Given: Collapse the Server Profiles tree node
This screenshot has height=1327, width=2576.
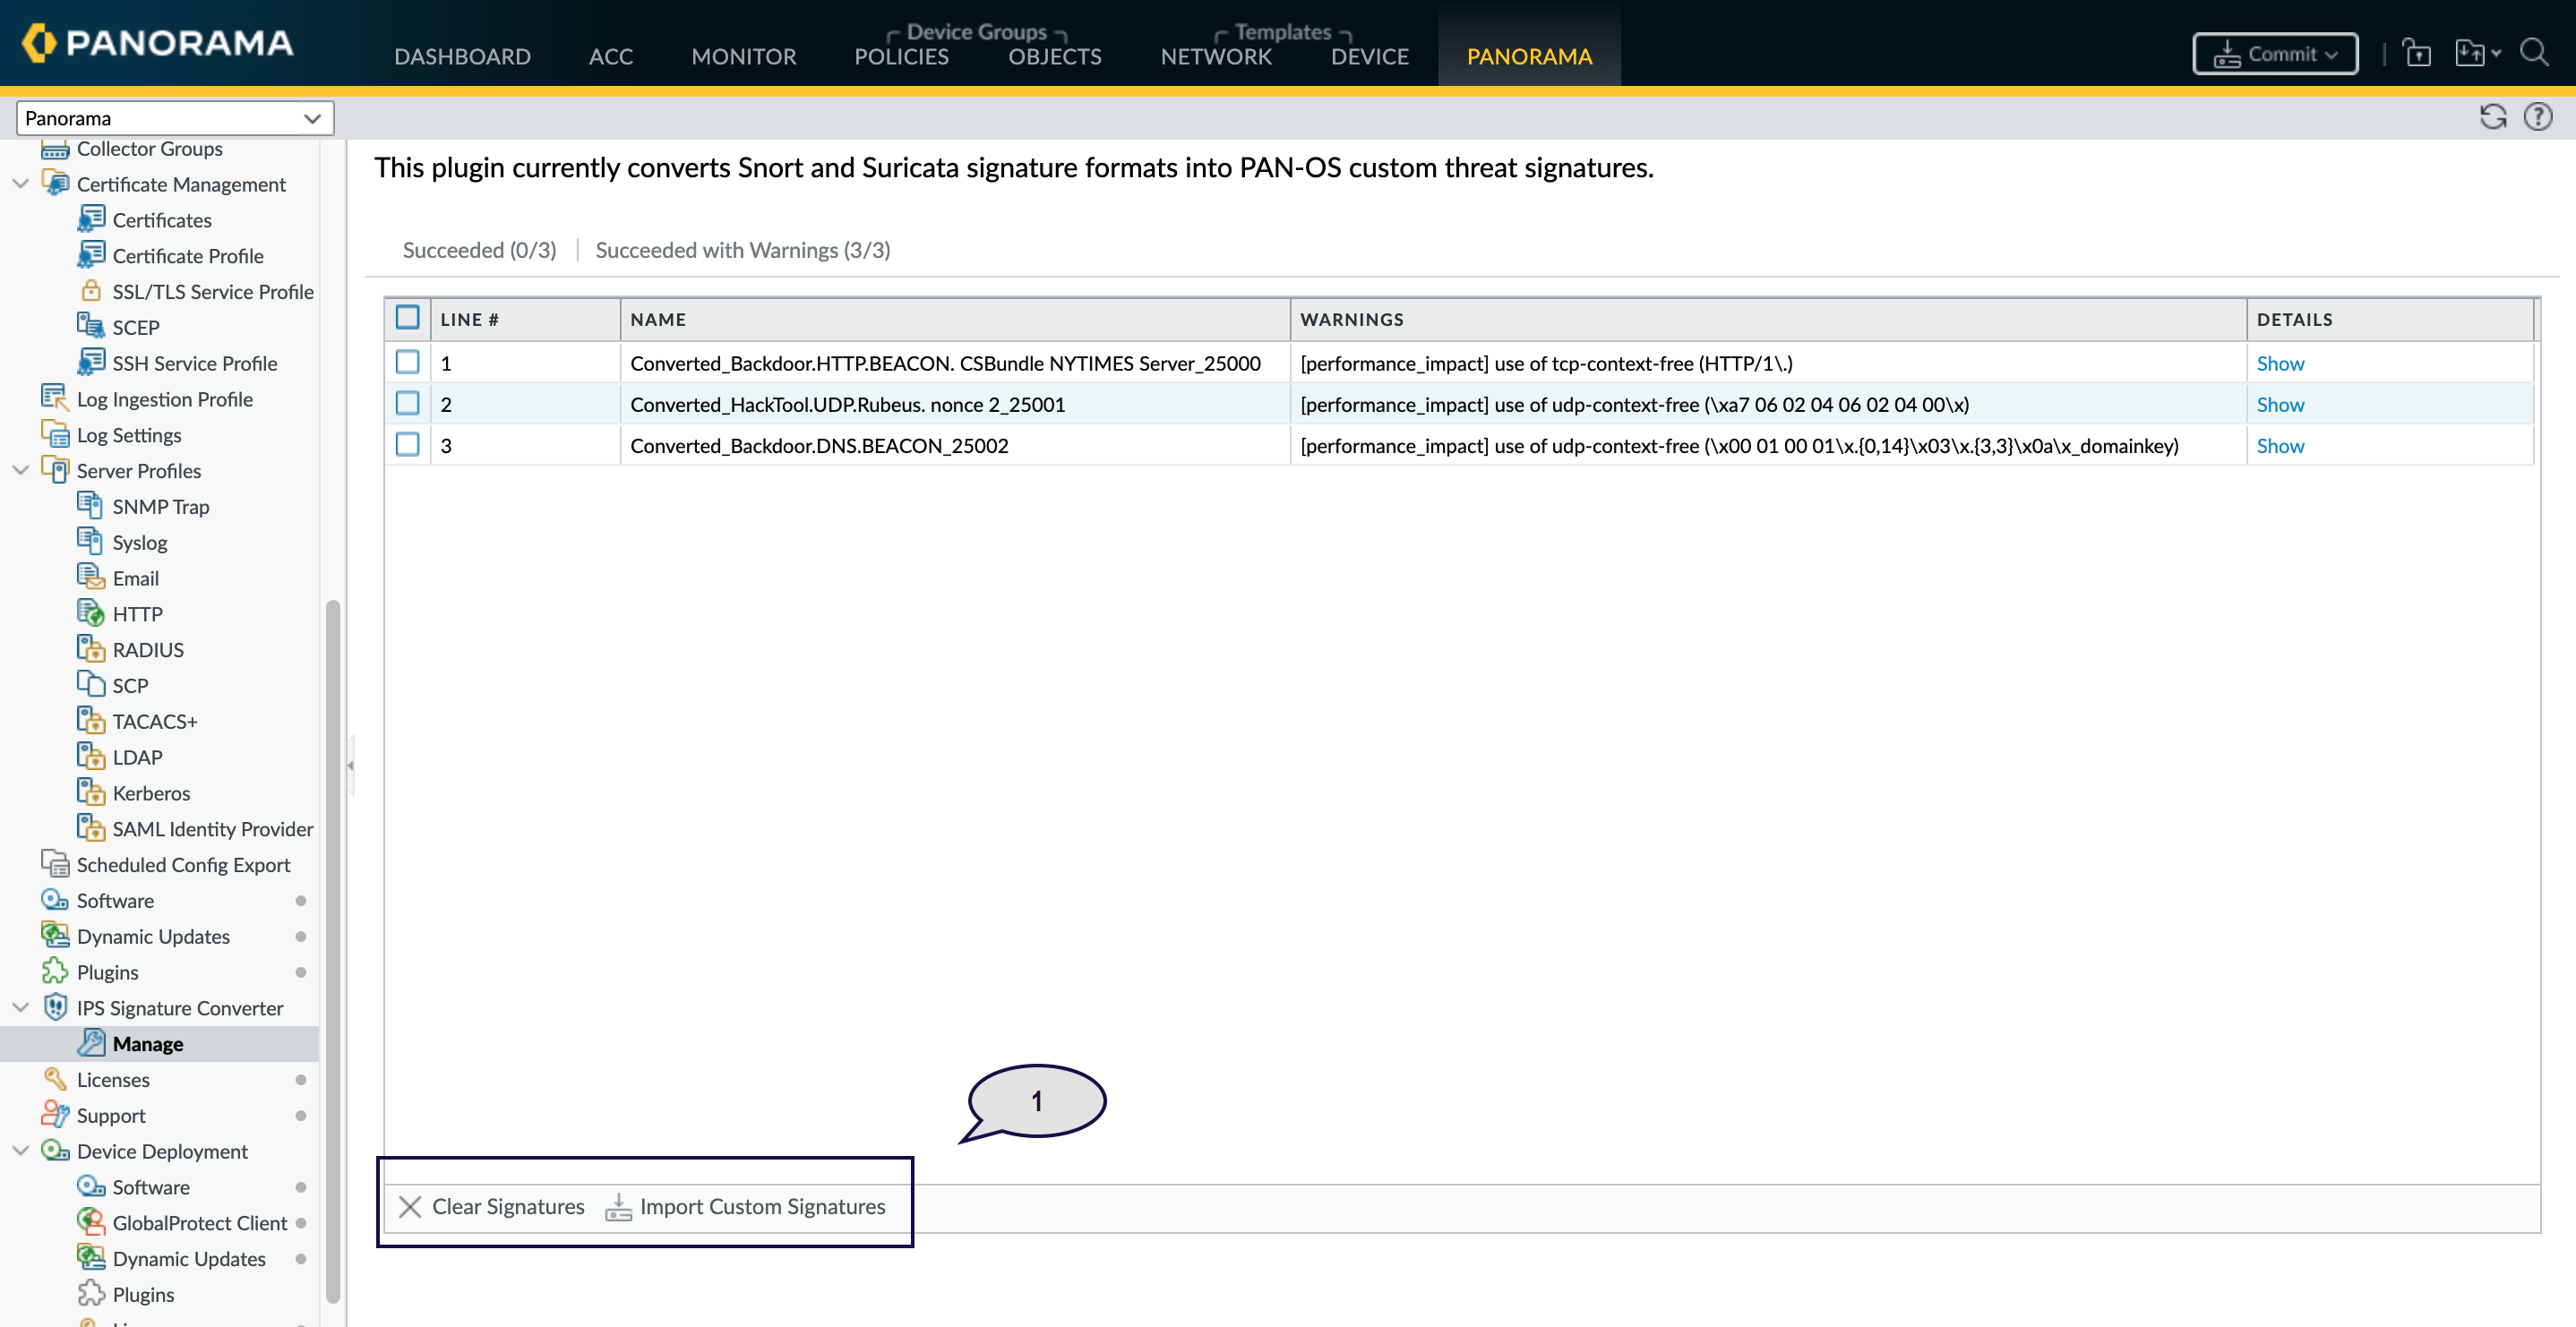Looking at the screenshot, I should pos(20,470).
